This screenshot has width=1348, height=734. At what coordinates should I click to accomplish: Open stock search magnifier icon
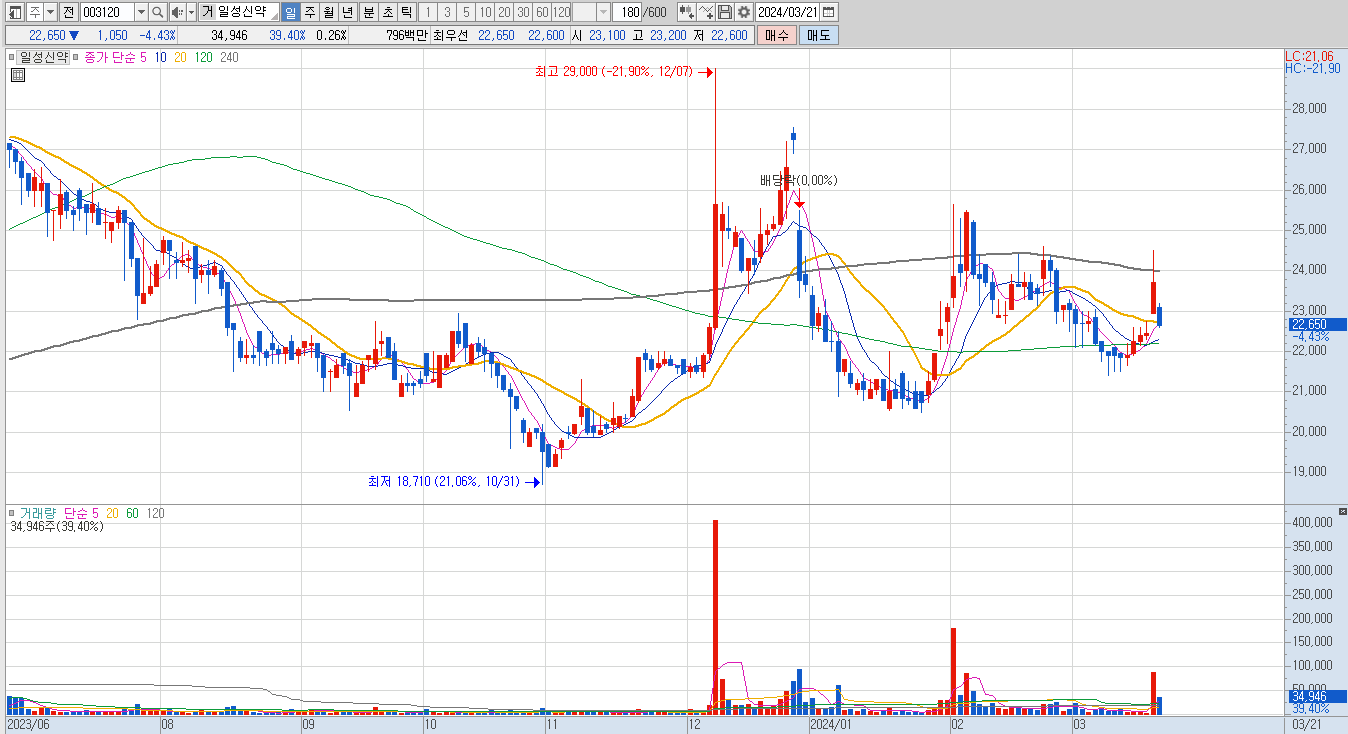158,12
